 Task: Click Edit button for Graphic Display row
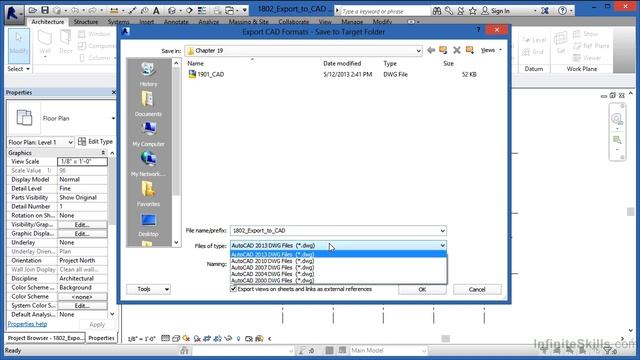[82, 233]
